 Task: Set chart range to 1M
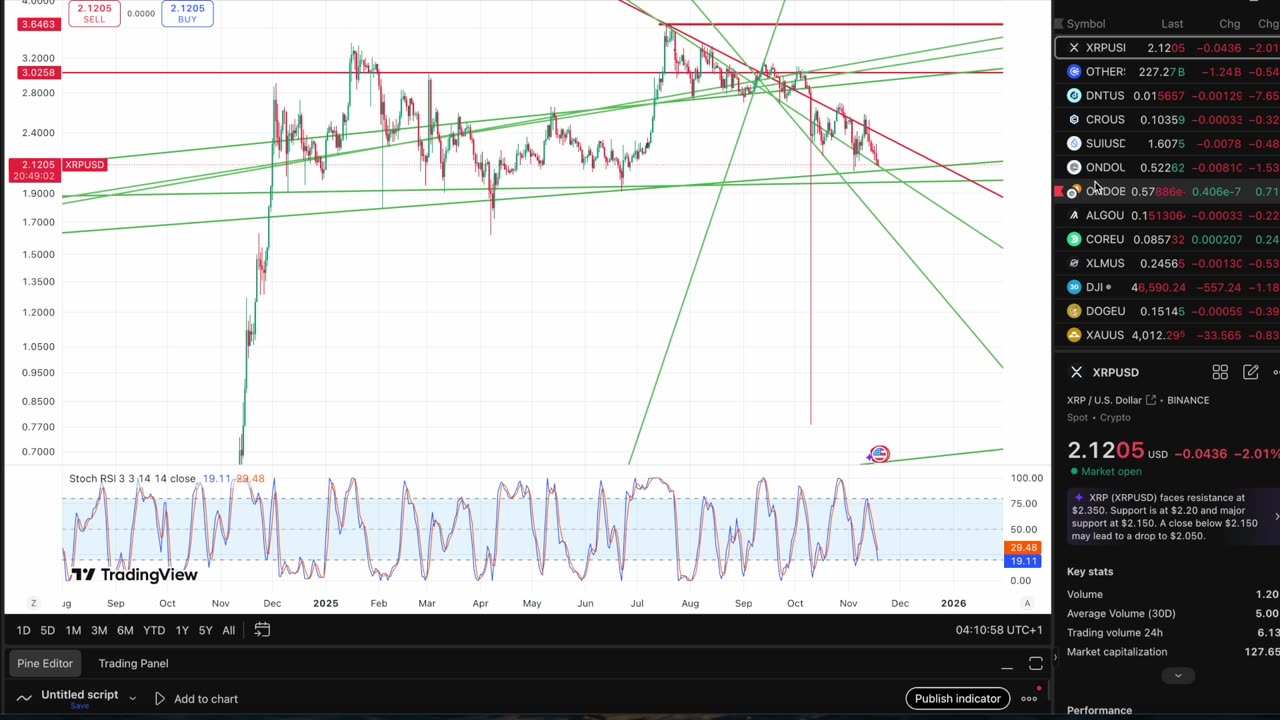(73, 630)
